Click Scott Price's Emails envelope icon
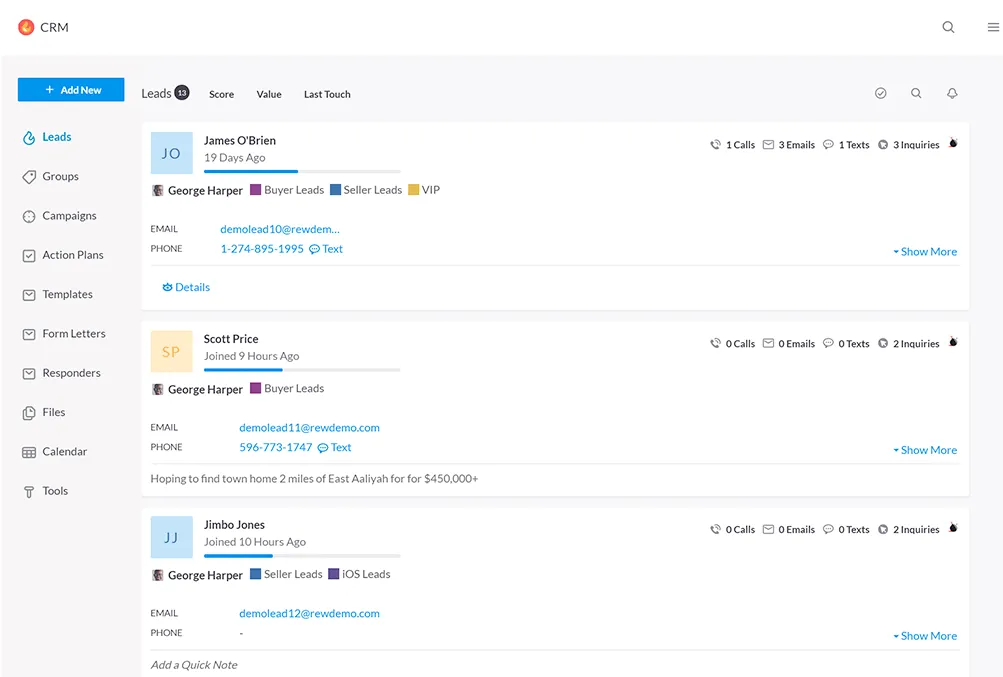1003x677 pixels. (768, 343)
